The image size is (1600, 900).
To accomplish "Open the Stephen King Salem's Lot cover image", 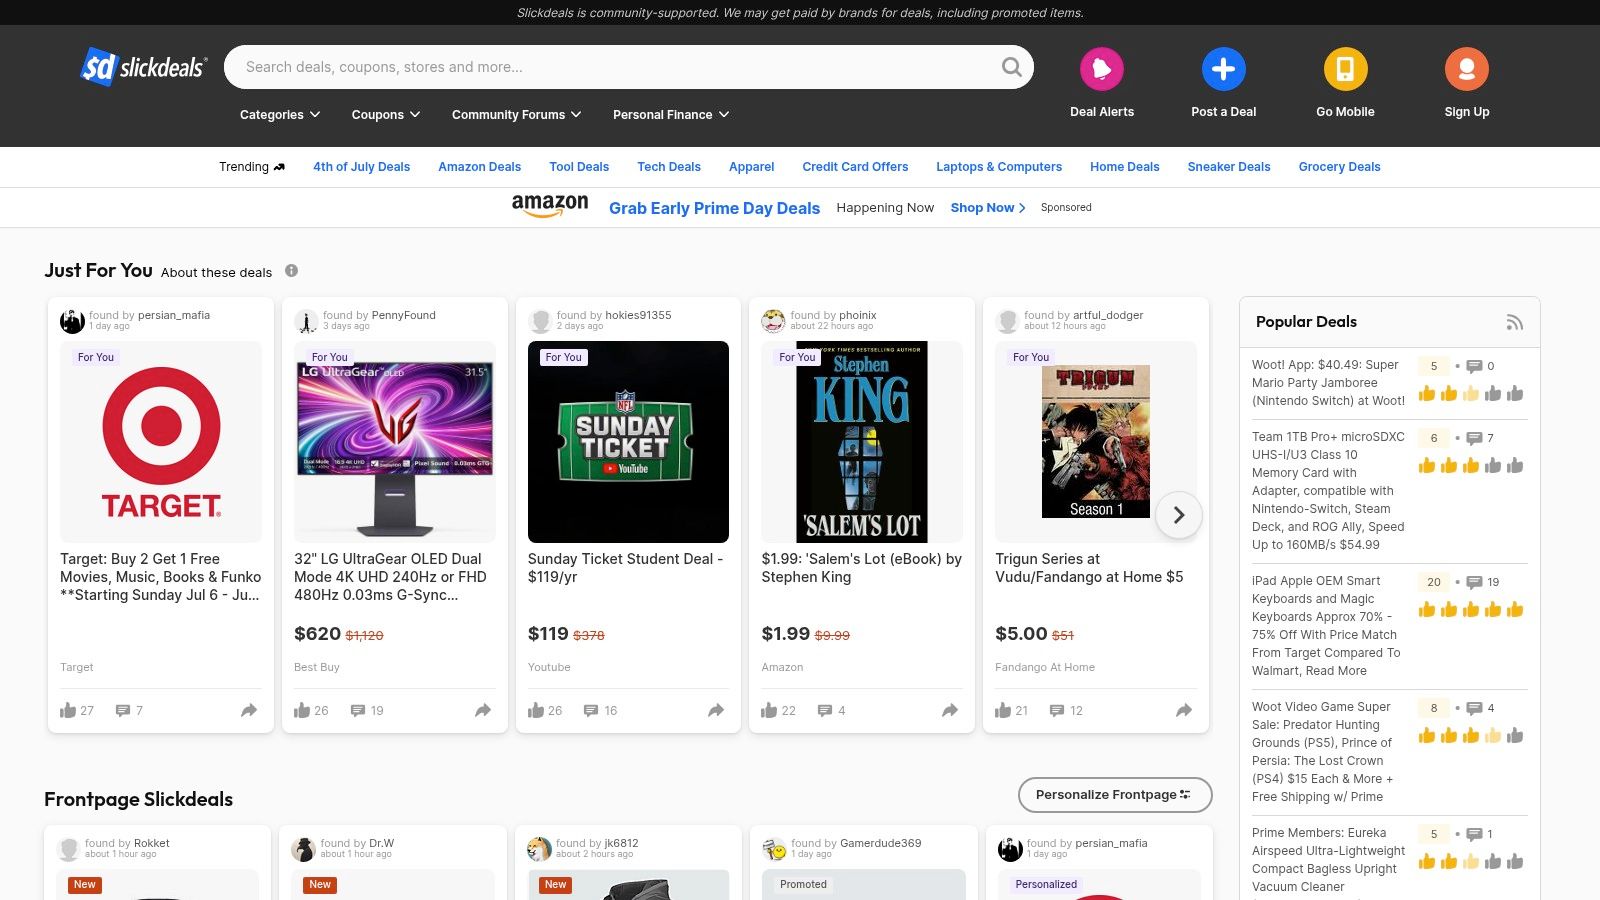I will (862, 442).
